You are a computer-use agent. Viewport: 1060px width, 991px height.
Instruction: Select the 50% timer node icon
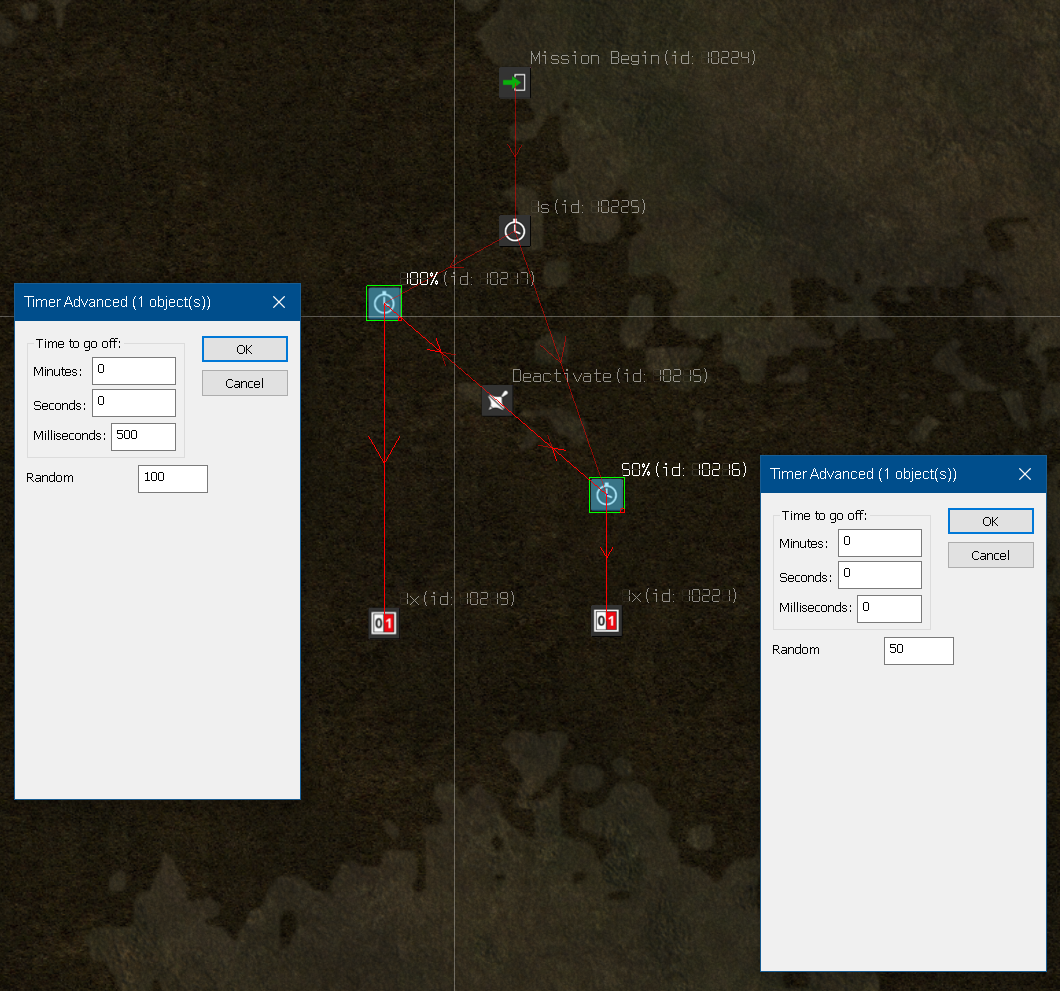(606, 495)
